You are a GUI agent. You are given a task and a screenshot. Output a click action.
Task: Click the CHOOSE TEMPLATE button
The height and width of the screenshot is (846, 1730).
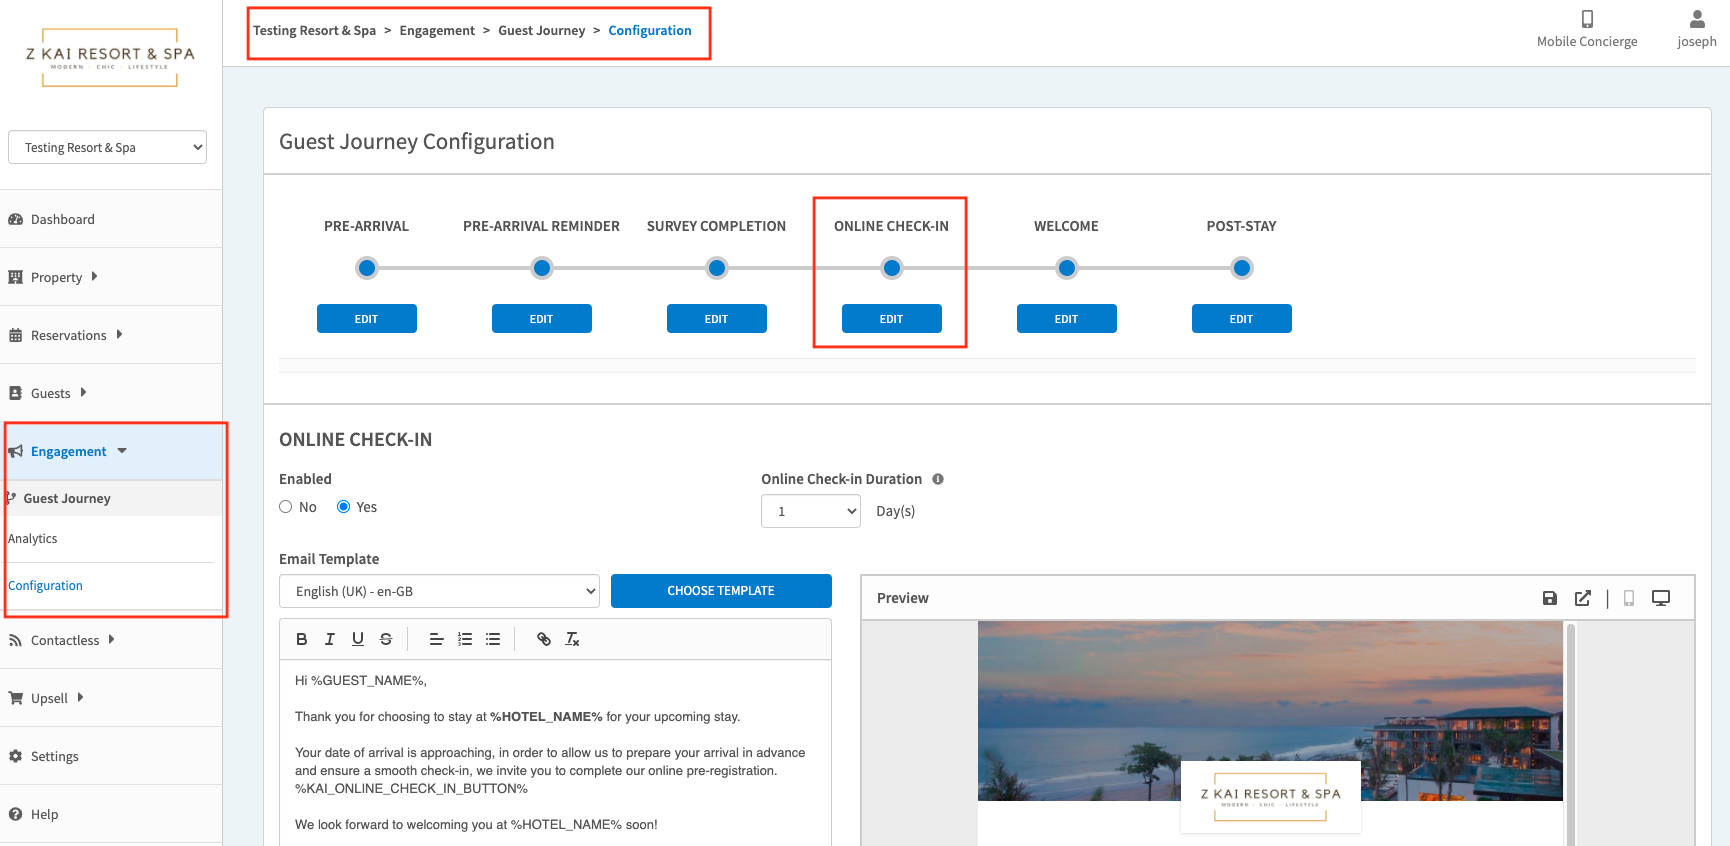click(x=721, y=591)
